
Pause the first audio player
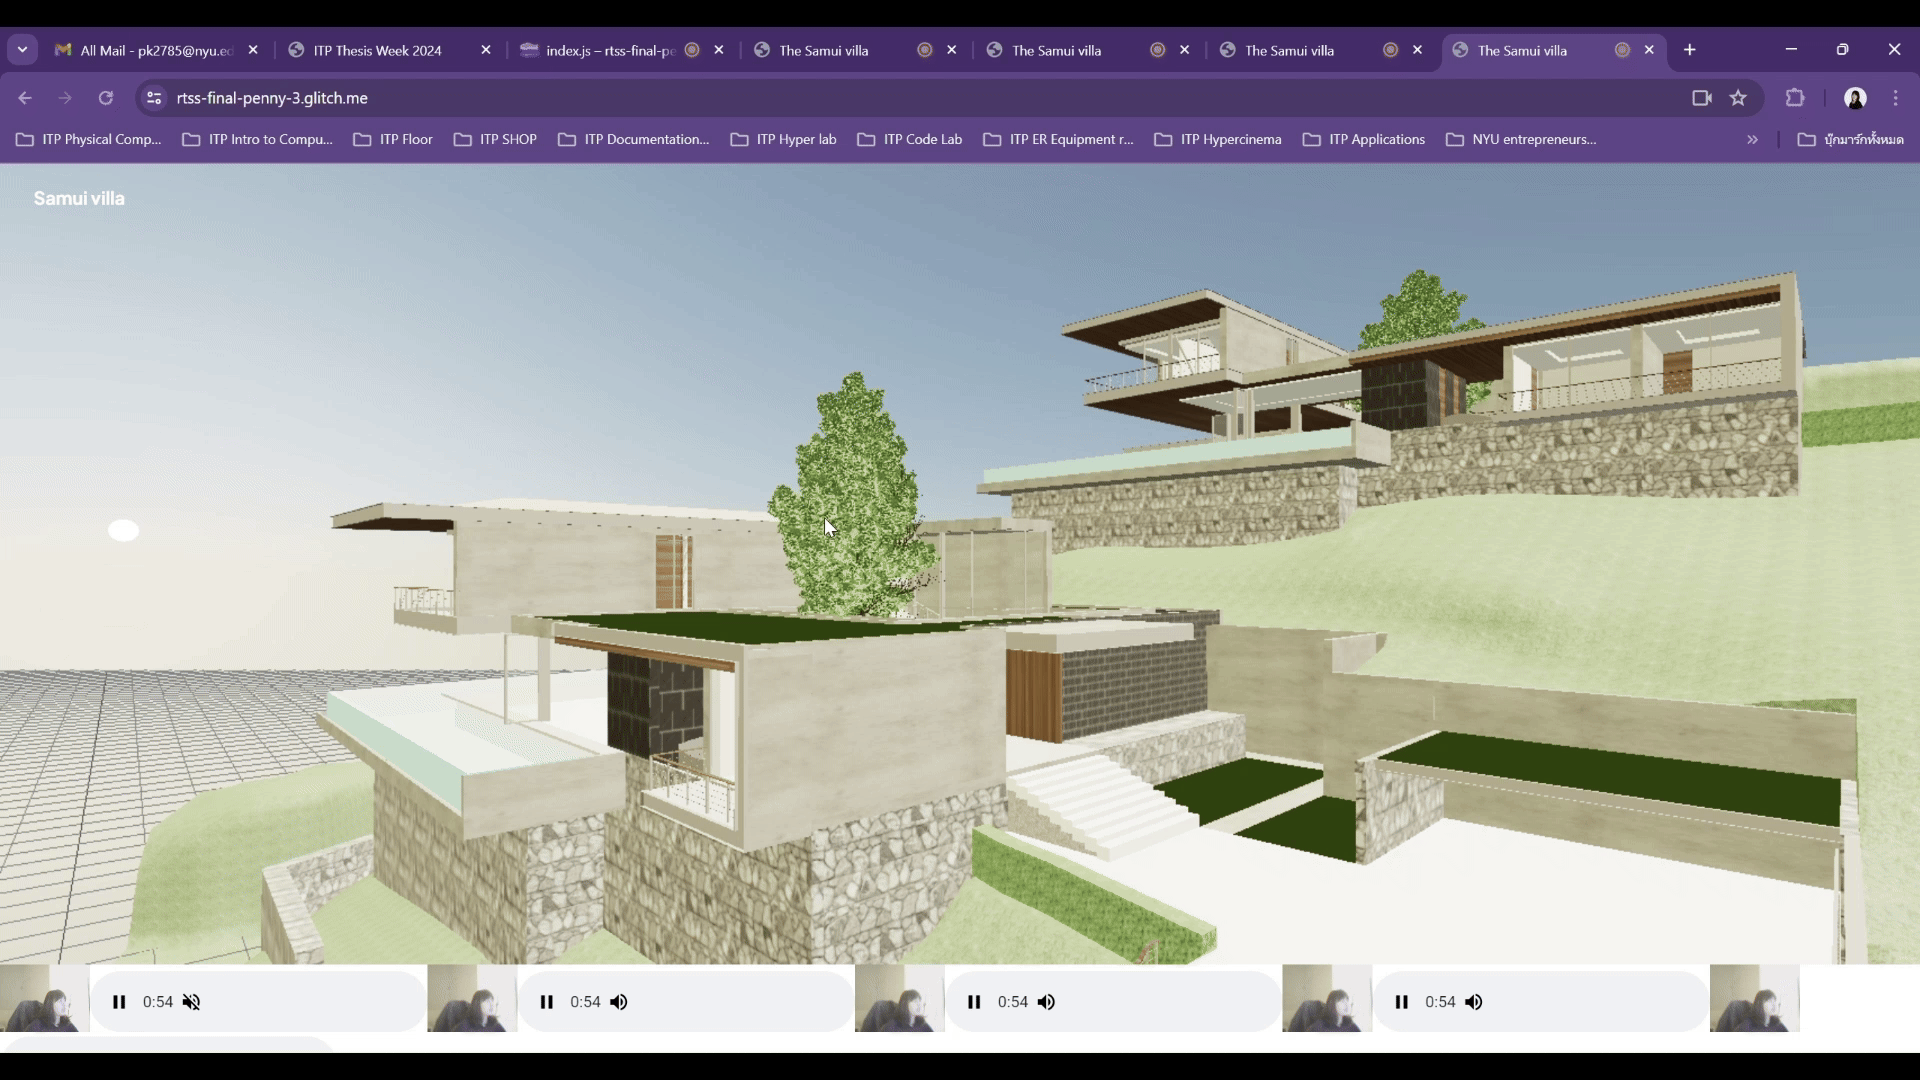(119, 1002)
